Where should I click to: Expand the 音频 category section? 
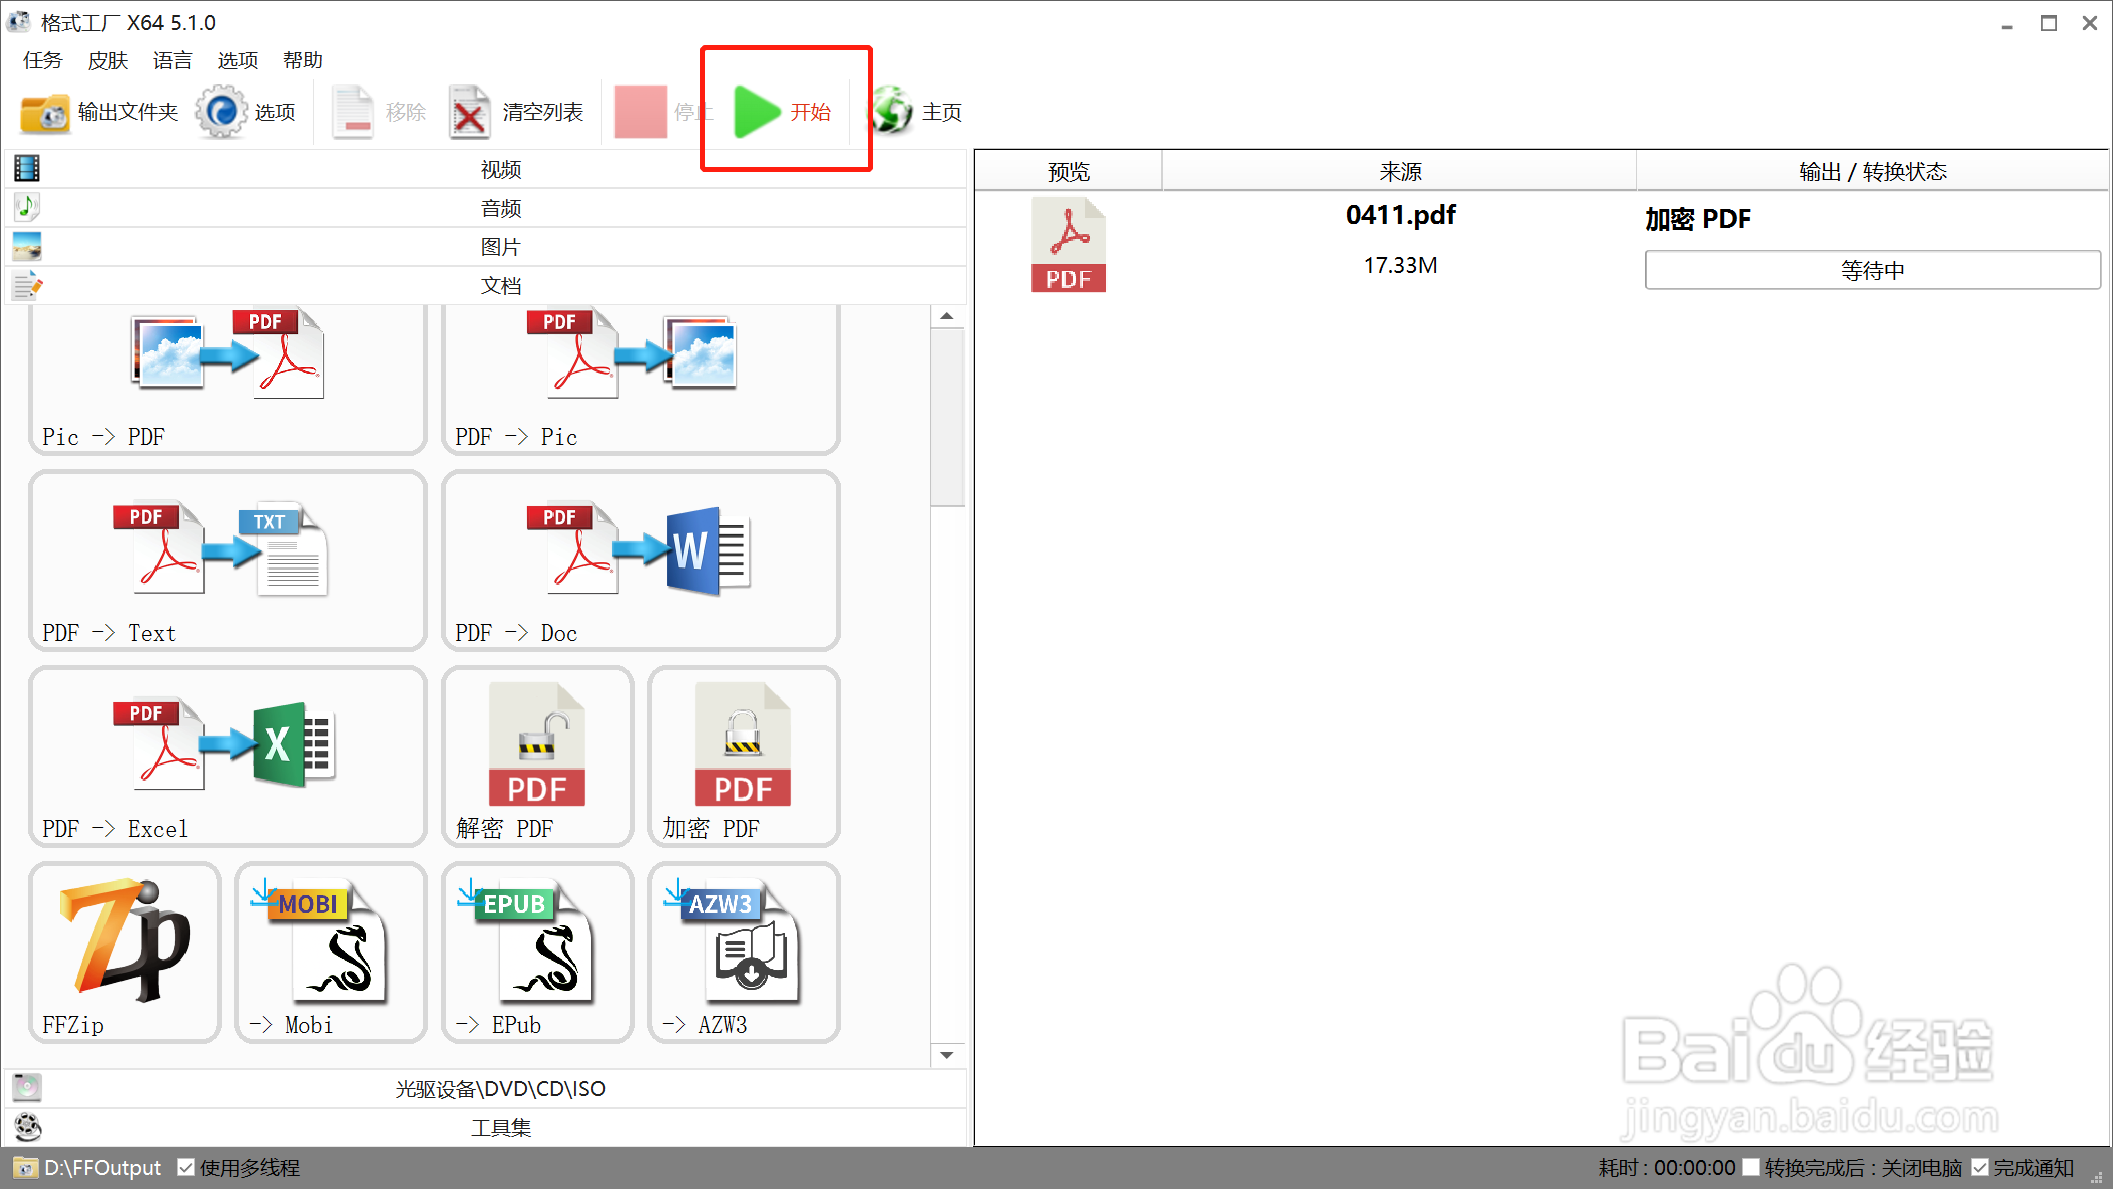coord(500,208)
